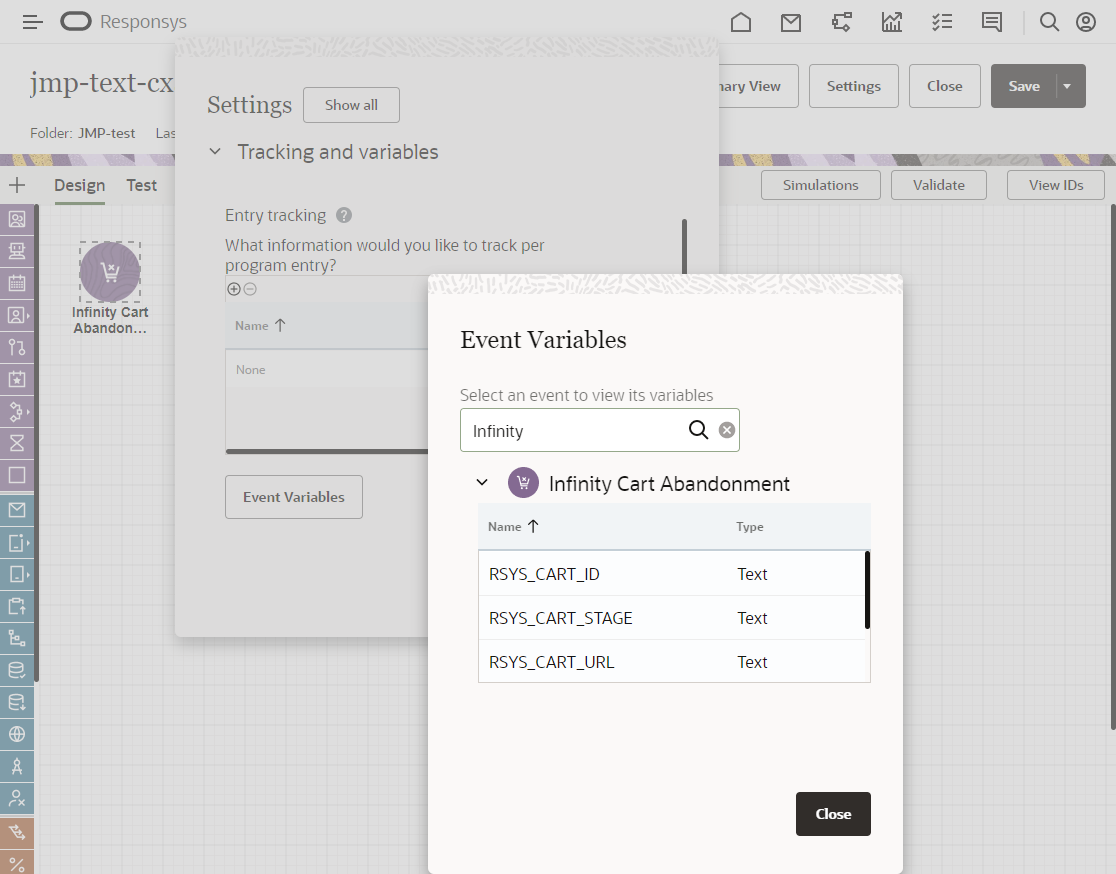Screen dimensions: 1116x874
Task: Click the Settings panel vertical scrollbar
Action: pyautogui.click(x=684, y=246)
